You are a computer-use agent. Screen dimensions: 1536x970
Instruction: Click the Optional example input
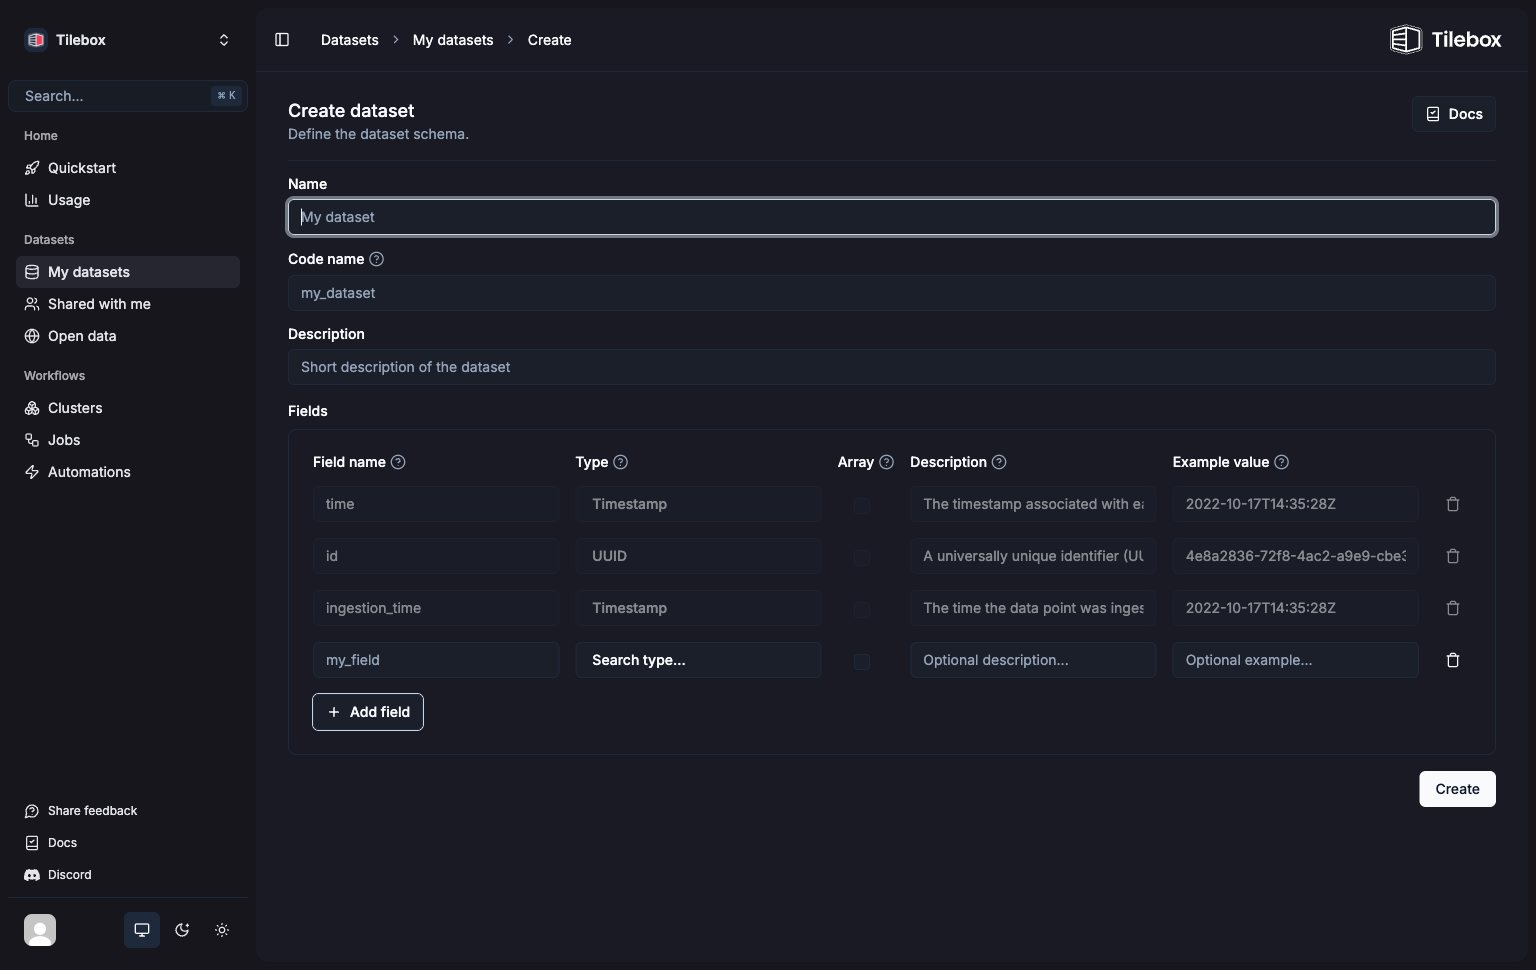pyautogui.click(x=1296, y=660)
